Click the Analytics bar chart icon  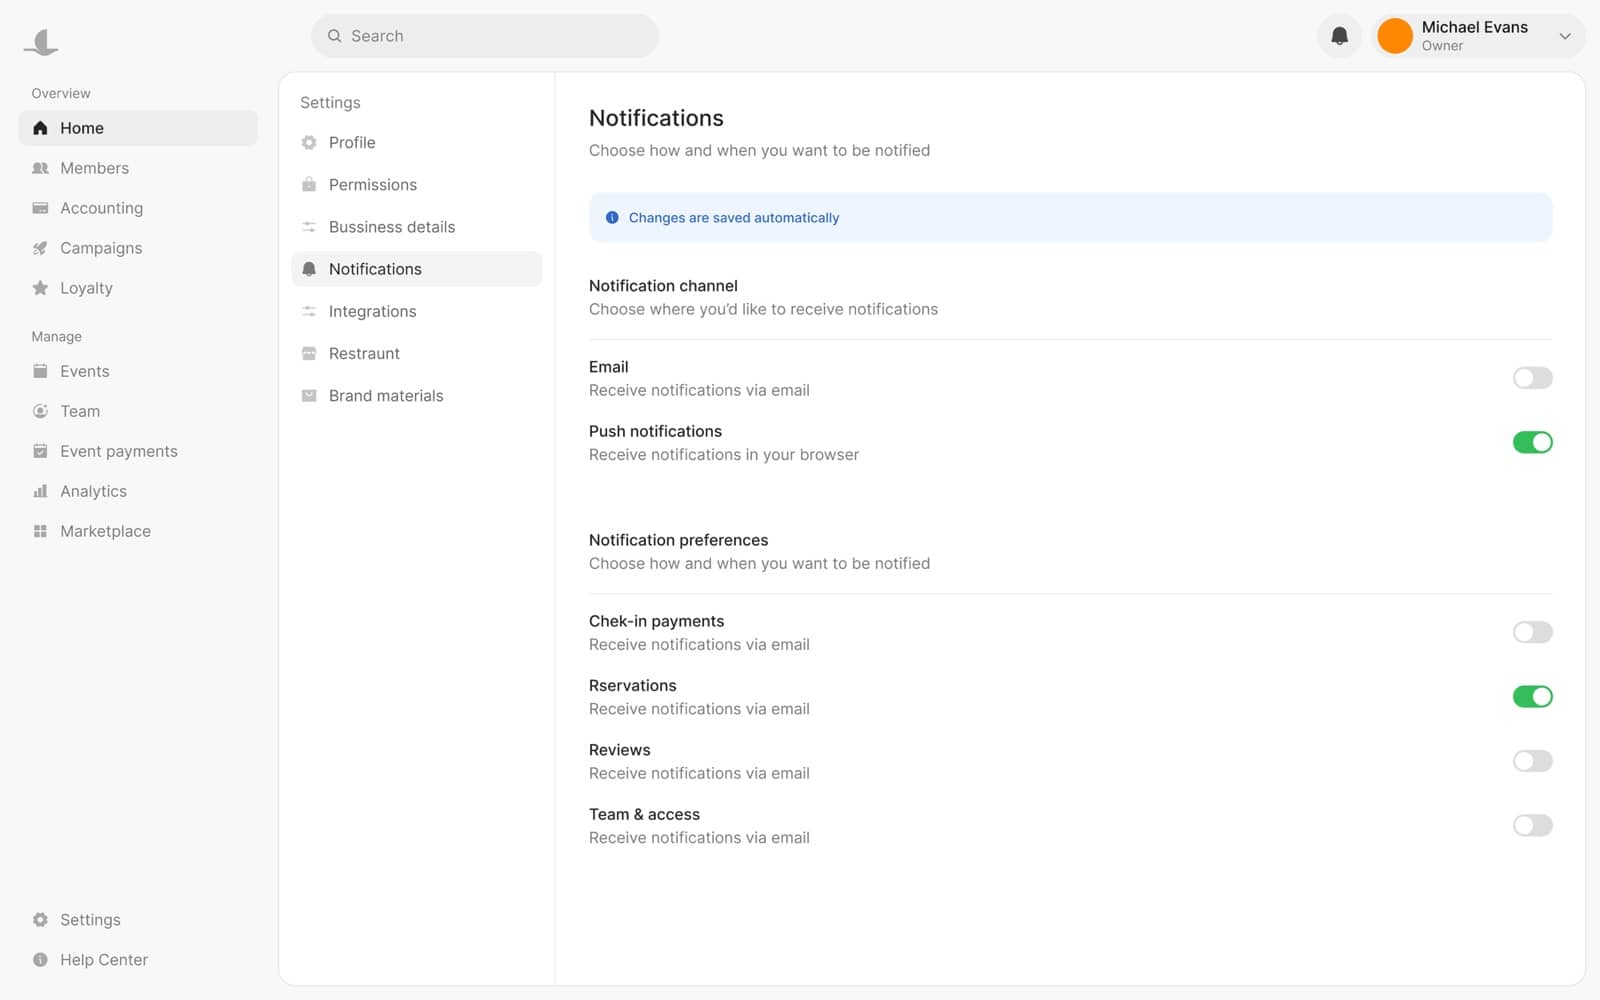[x=40, y=491]
